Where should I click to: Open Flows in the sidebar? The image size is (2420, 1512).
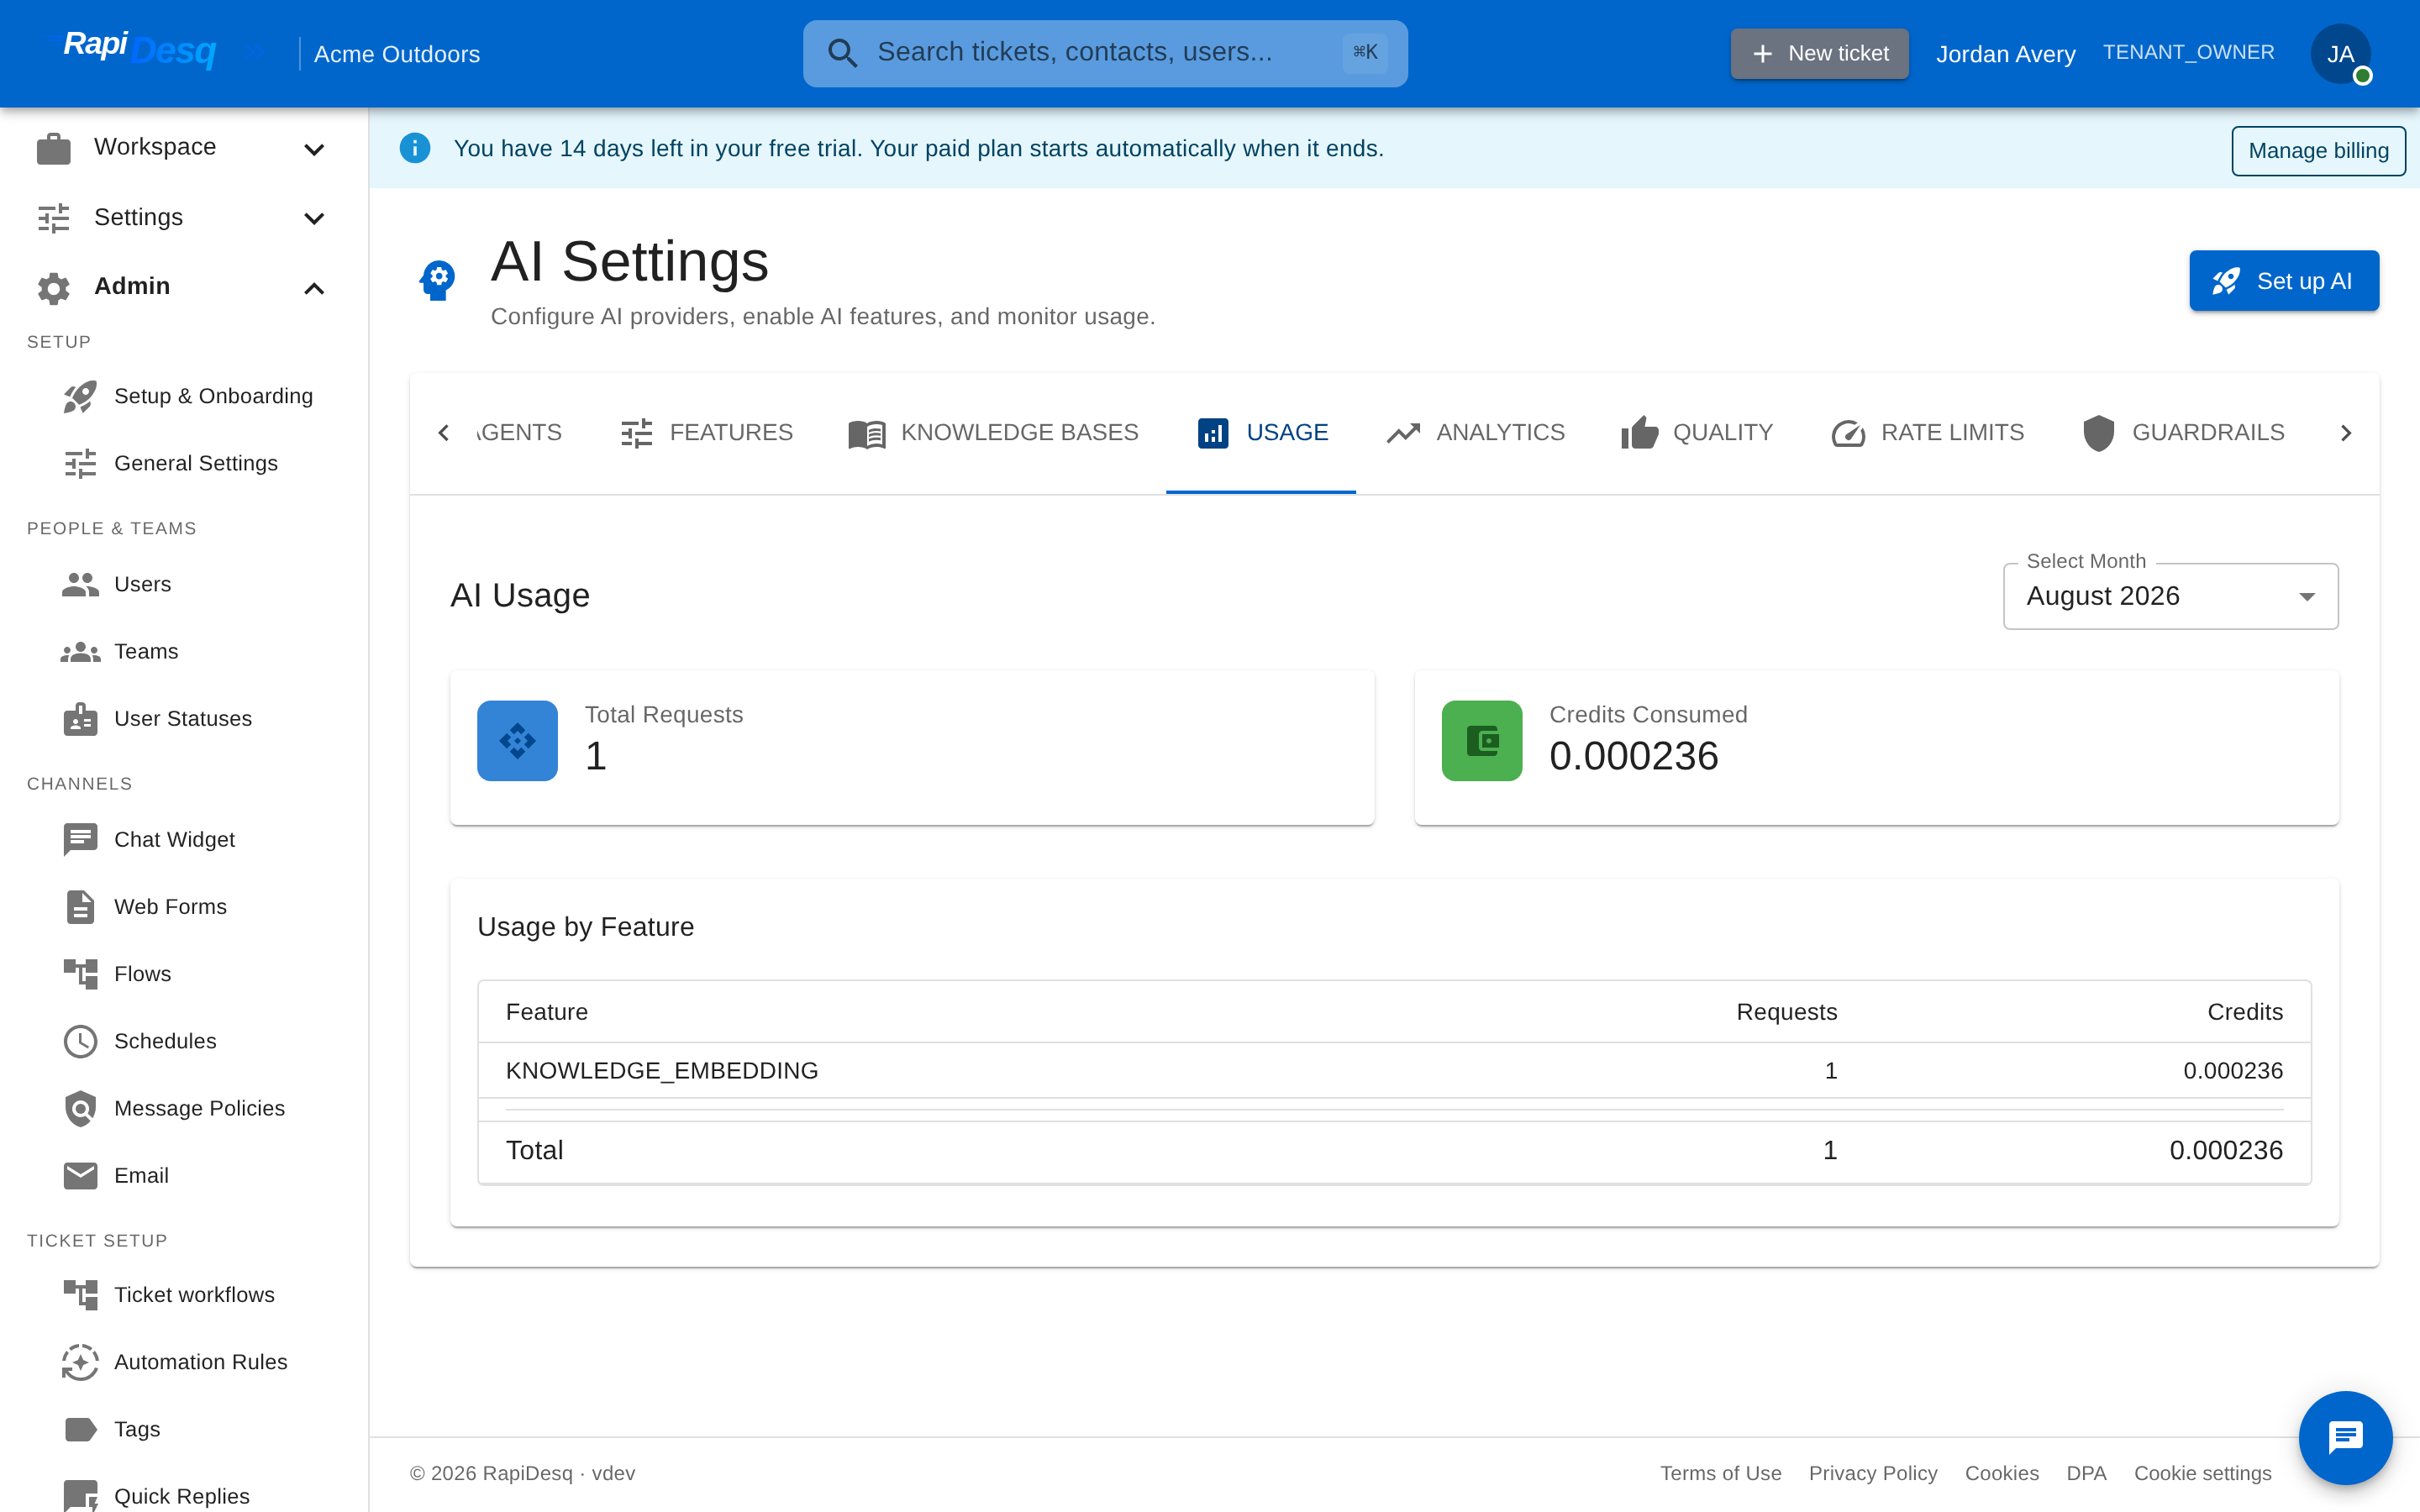[185, 973]
